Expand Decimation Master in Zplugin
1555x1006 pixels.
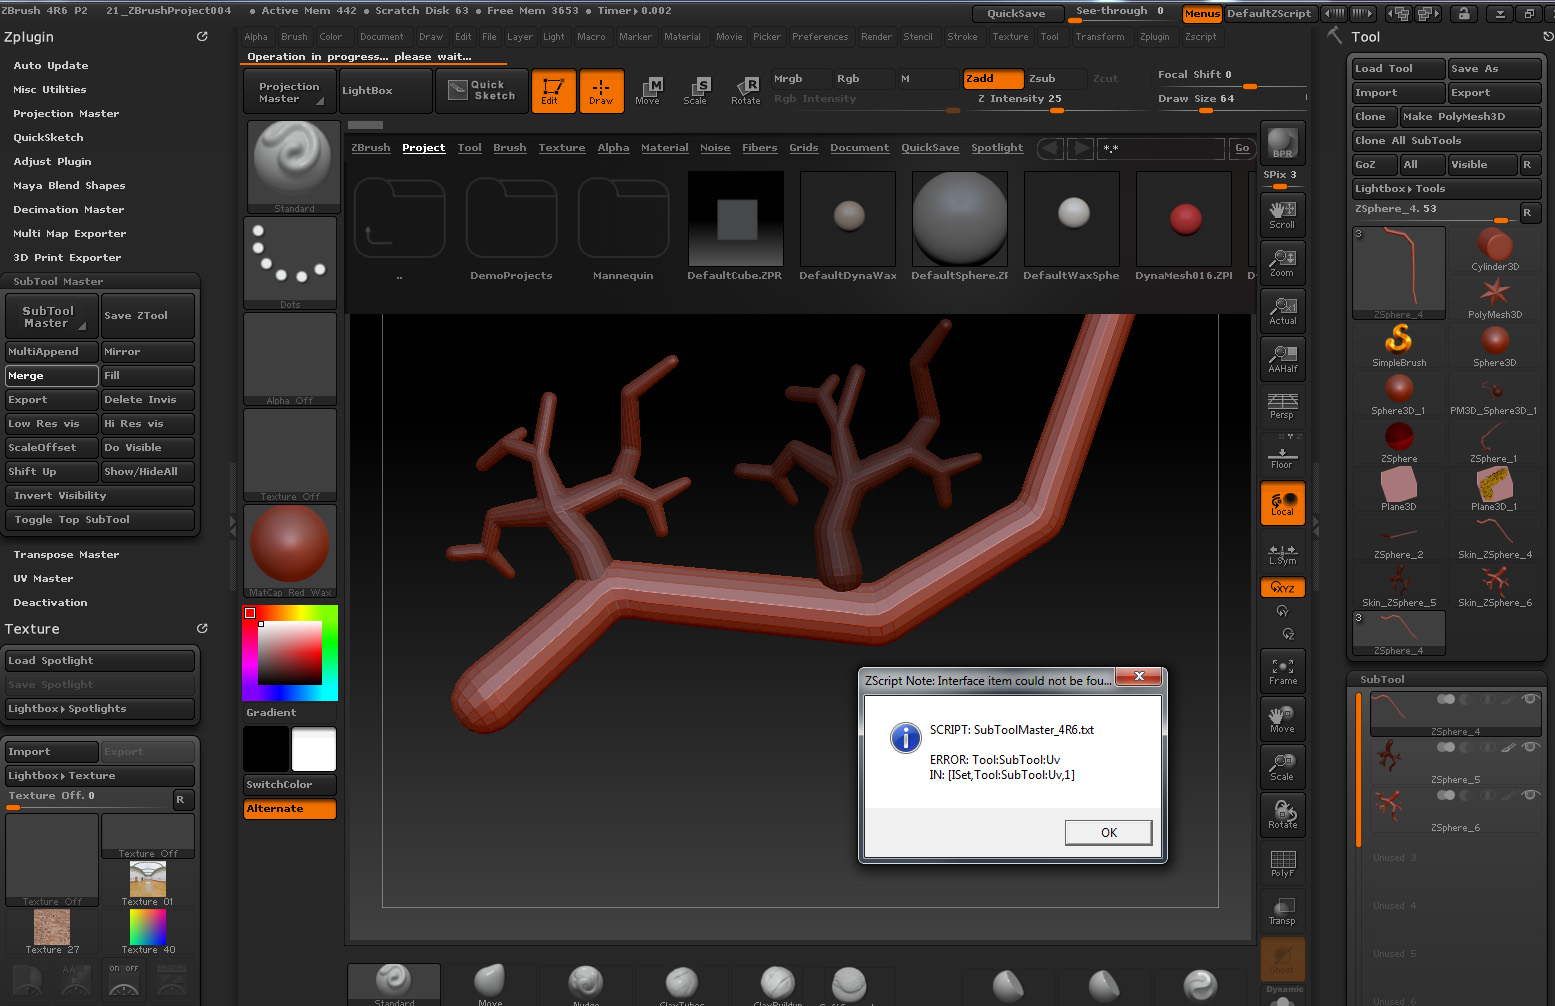(x=69, y=210)
